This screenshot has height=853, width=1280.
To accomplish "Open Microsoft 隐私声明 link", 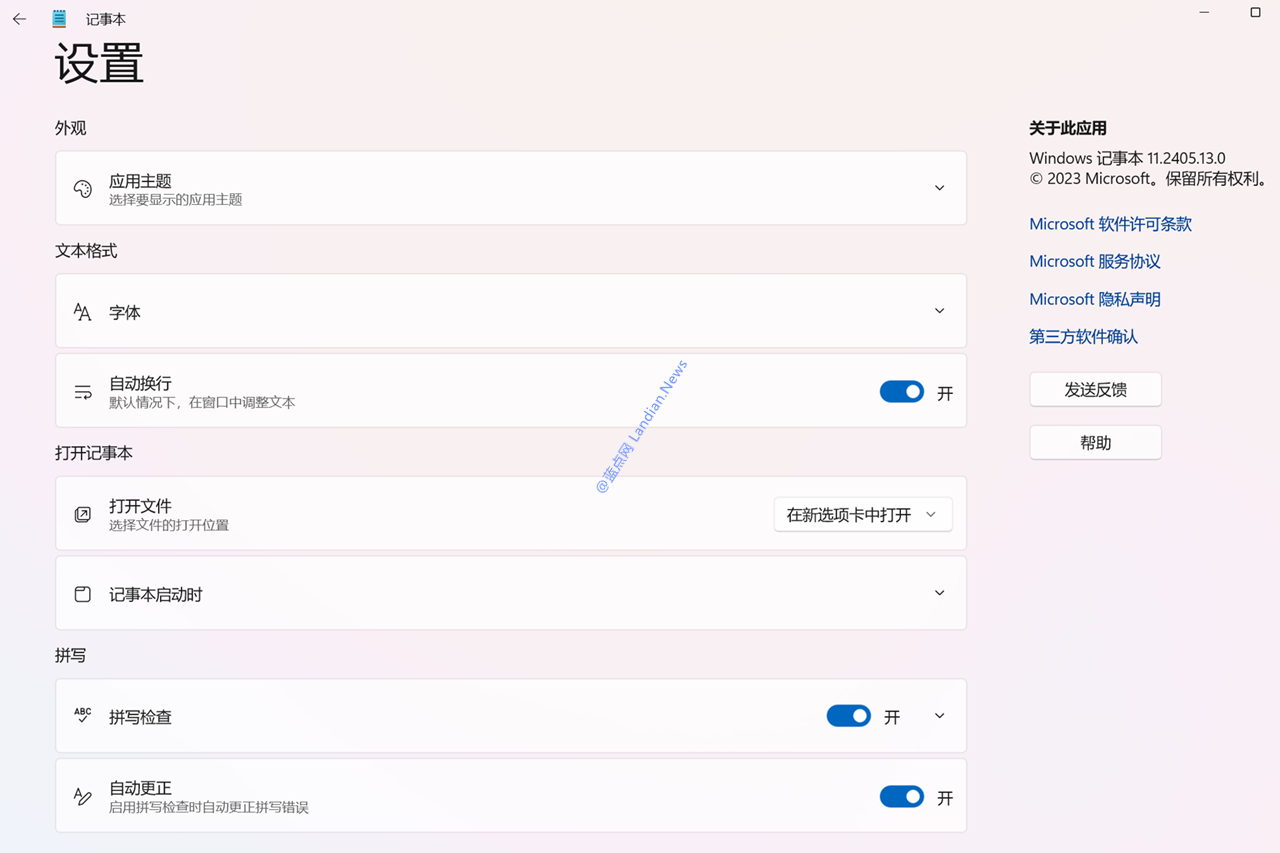I will click(x=1095, y=299).
